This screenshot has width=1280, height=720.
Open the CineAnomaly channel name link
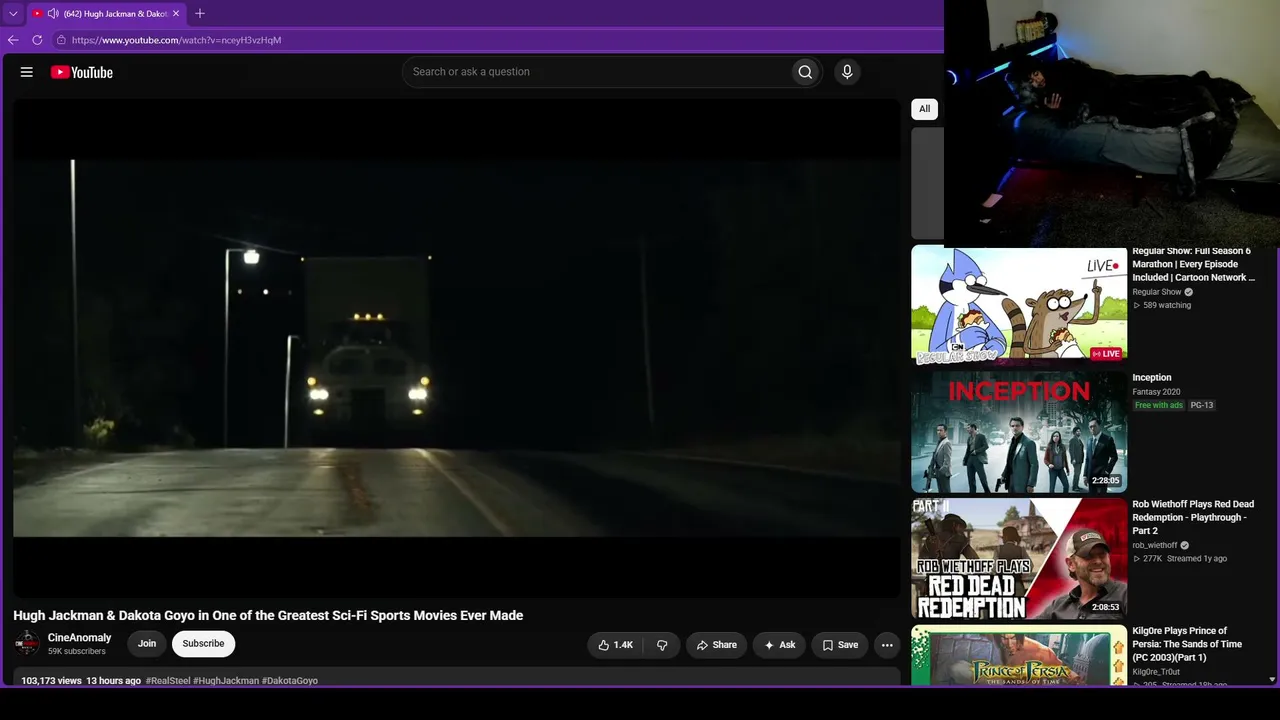pyautogui.click(x=80, y=638)
